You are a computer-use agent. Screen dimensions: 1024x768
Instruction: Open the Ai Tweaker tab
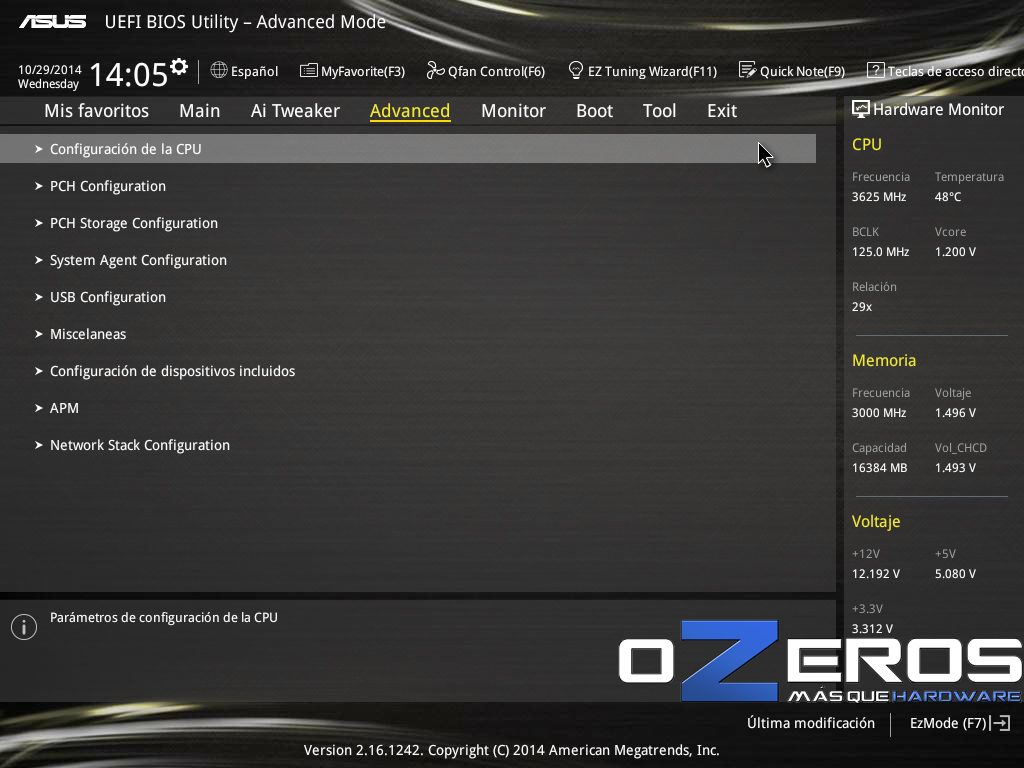point(295,110)
